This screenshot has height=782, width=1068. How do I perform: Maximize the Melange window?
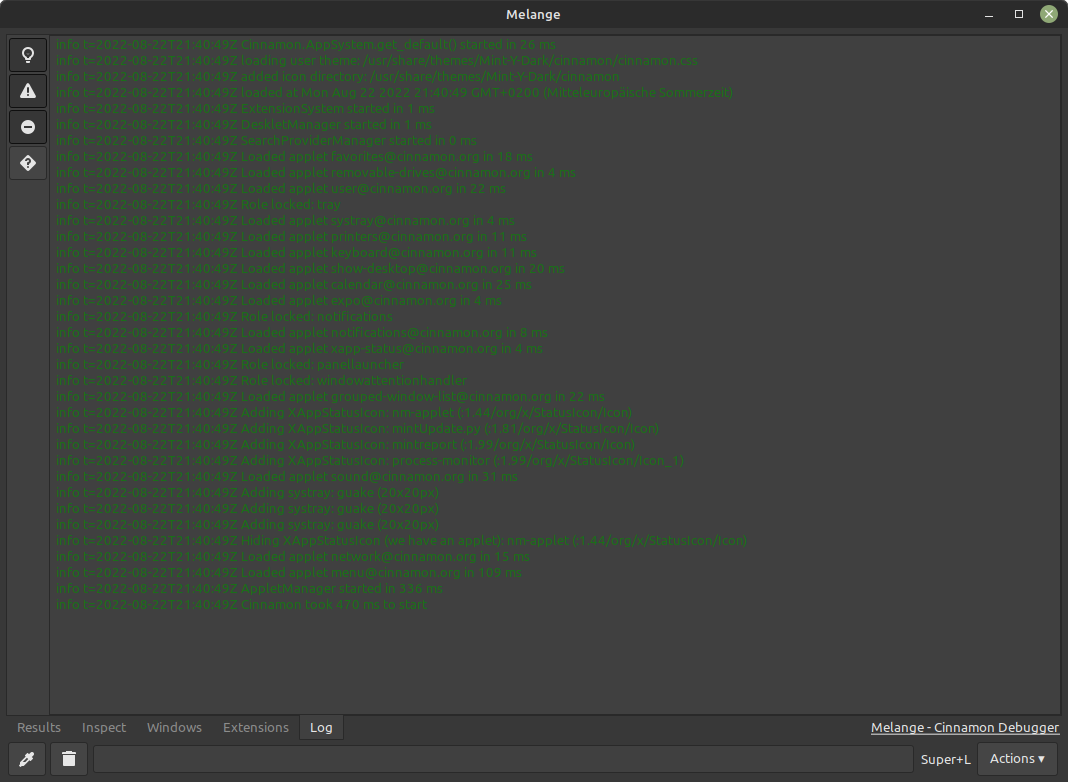1019,14
